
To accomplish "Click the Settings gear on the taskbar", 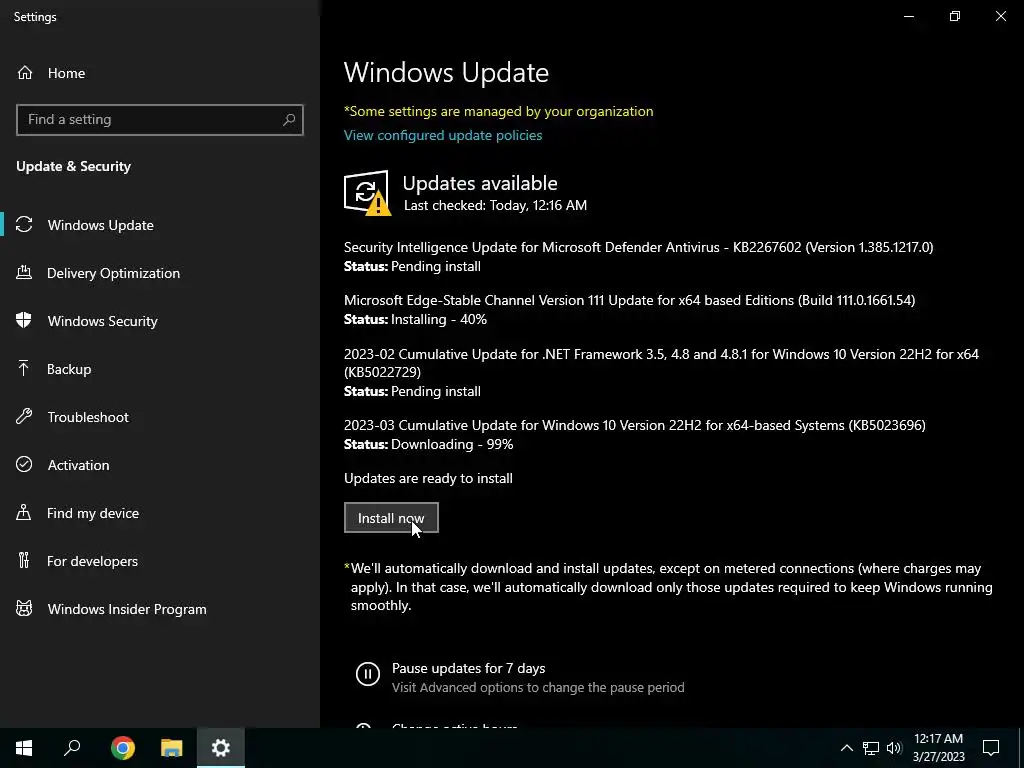I will coord(221,748).
